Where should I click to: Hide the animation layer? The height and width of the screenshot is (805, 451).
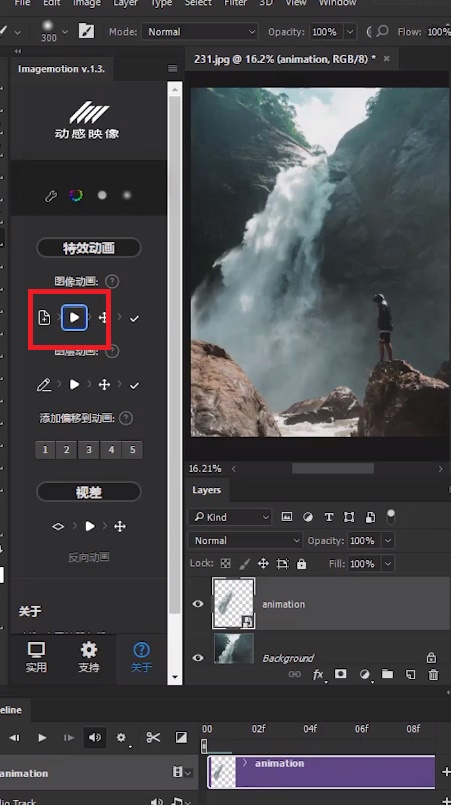click(x=198, y=604)
